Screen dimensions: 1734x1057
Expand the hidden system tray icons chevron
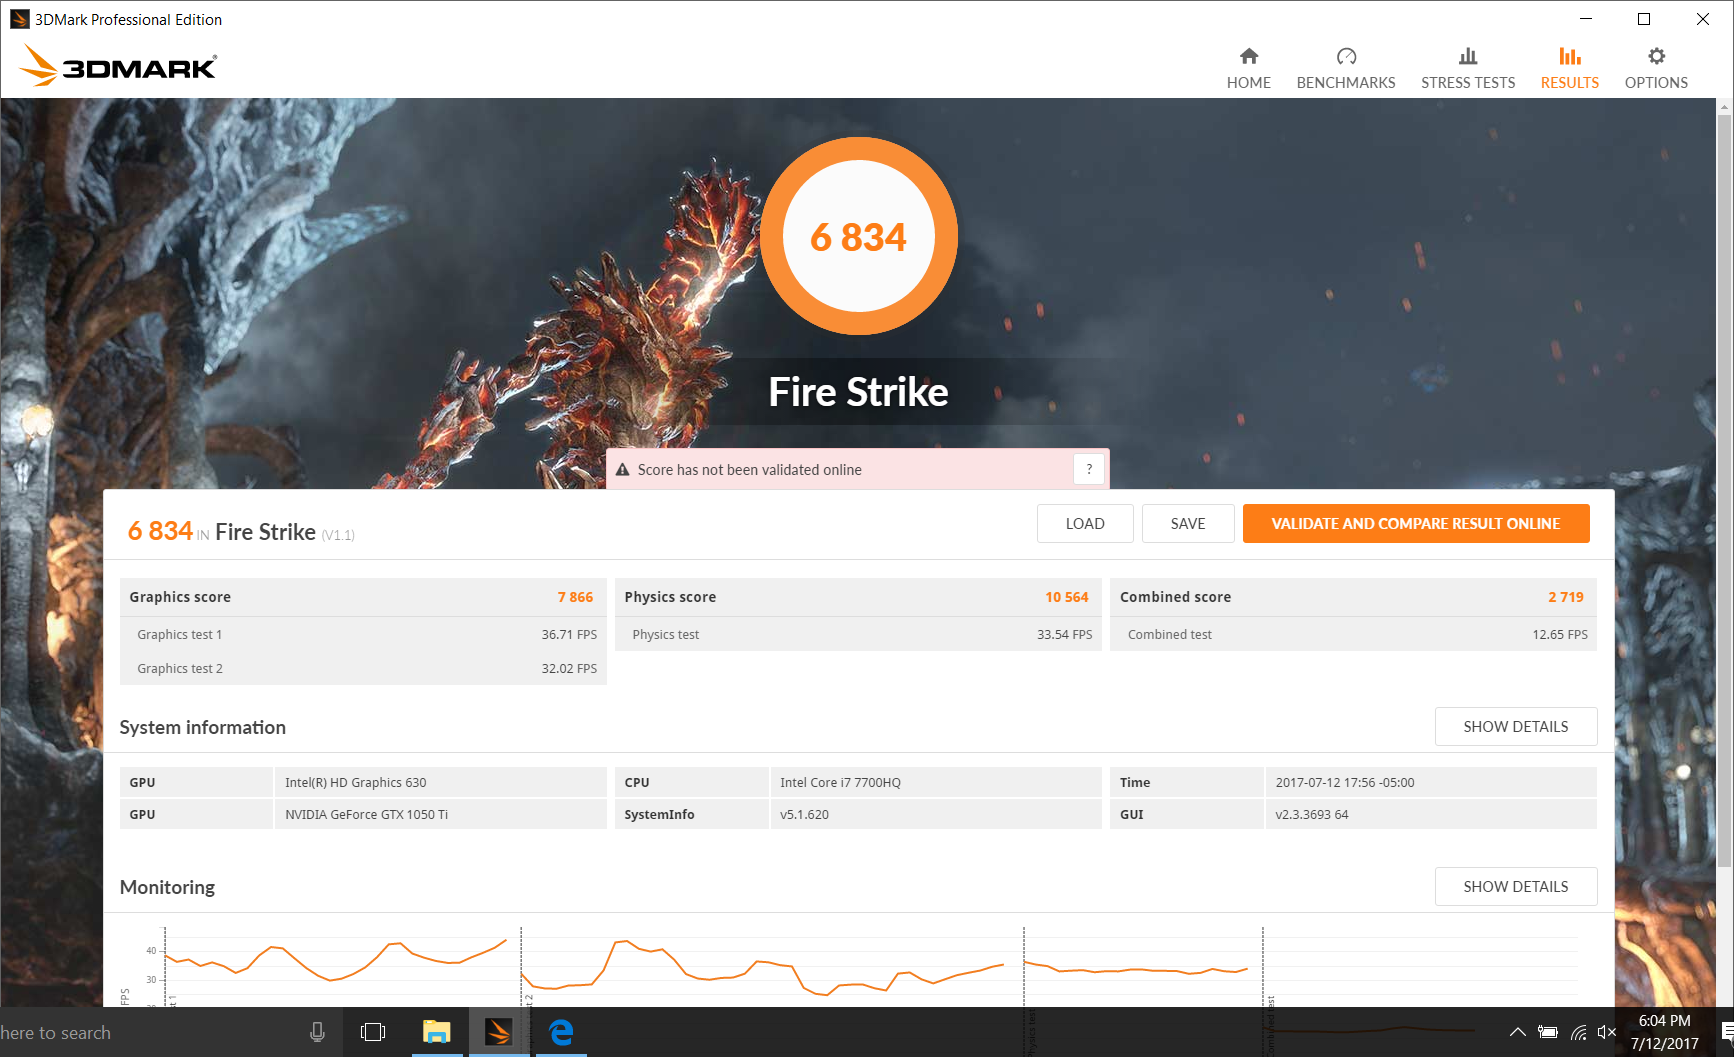(x=1517, y=1033)
